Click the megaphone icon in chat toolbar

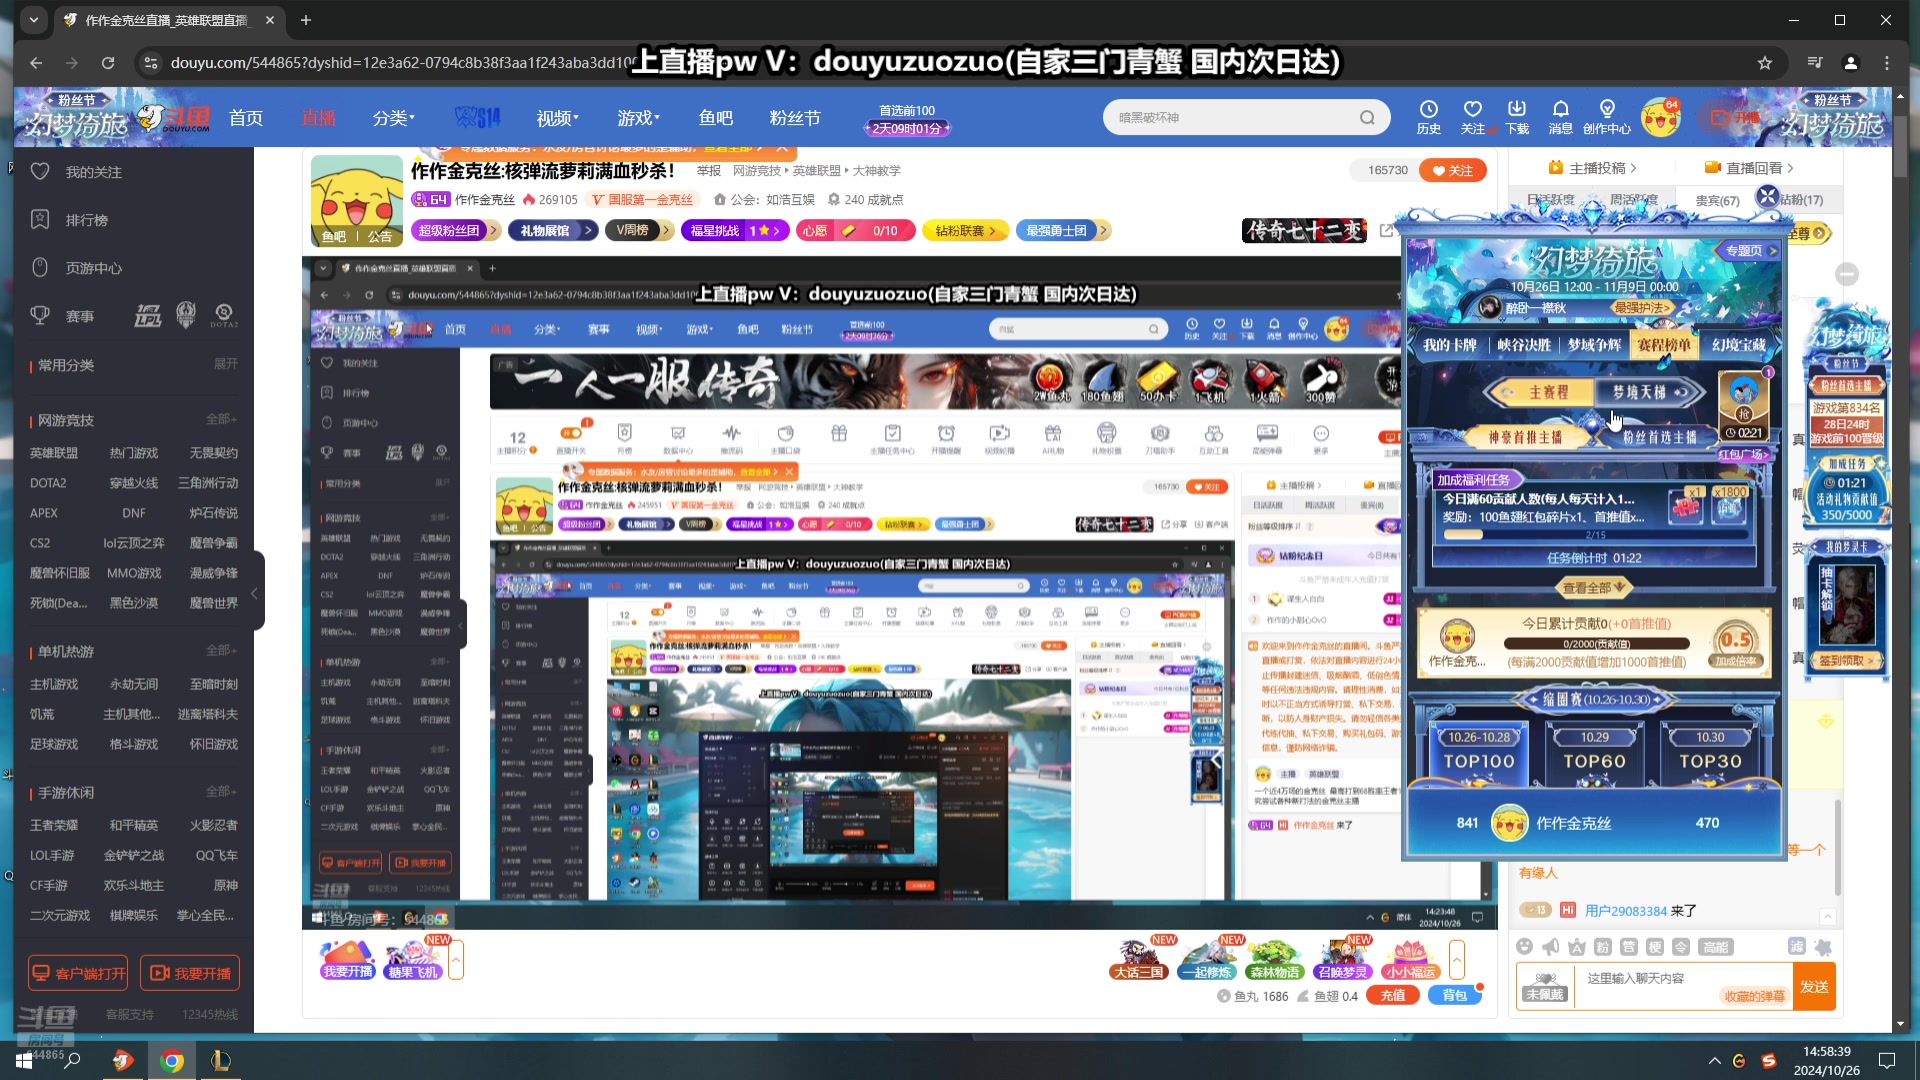pos(1550,946)
